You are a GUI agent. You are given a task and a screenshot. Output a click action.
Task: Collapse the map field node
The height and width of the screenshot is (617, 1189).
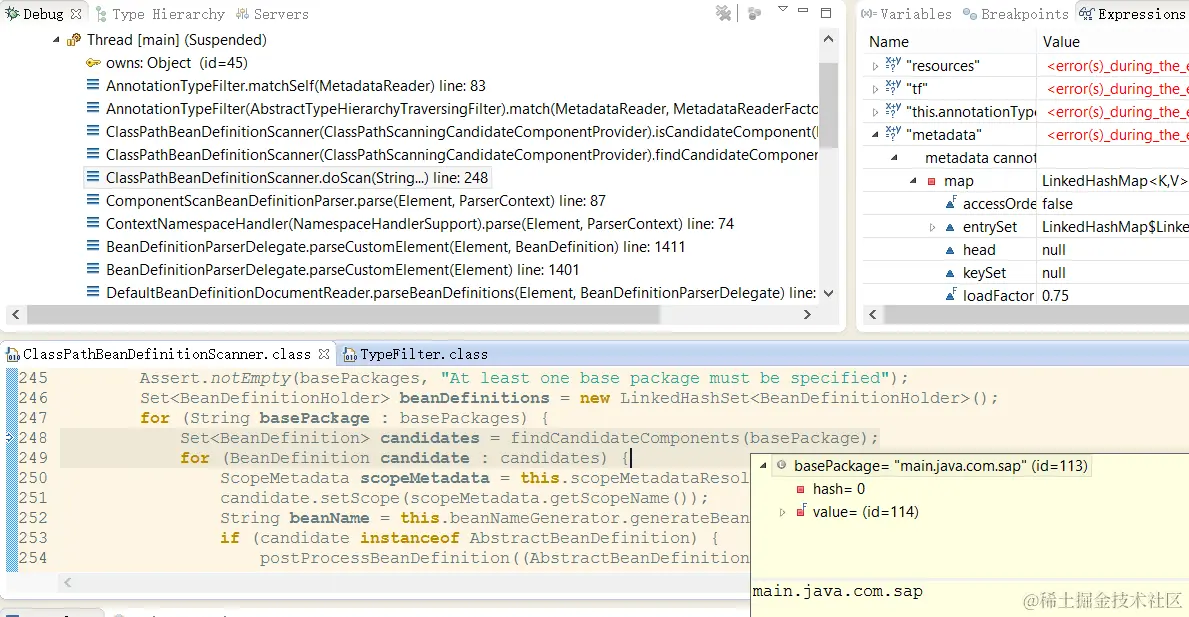point(913,180)
